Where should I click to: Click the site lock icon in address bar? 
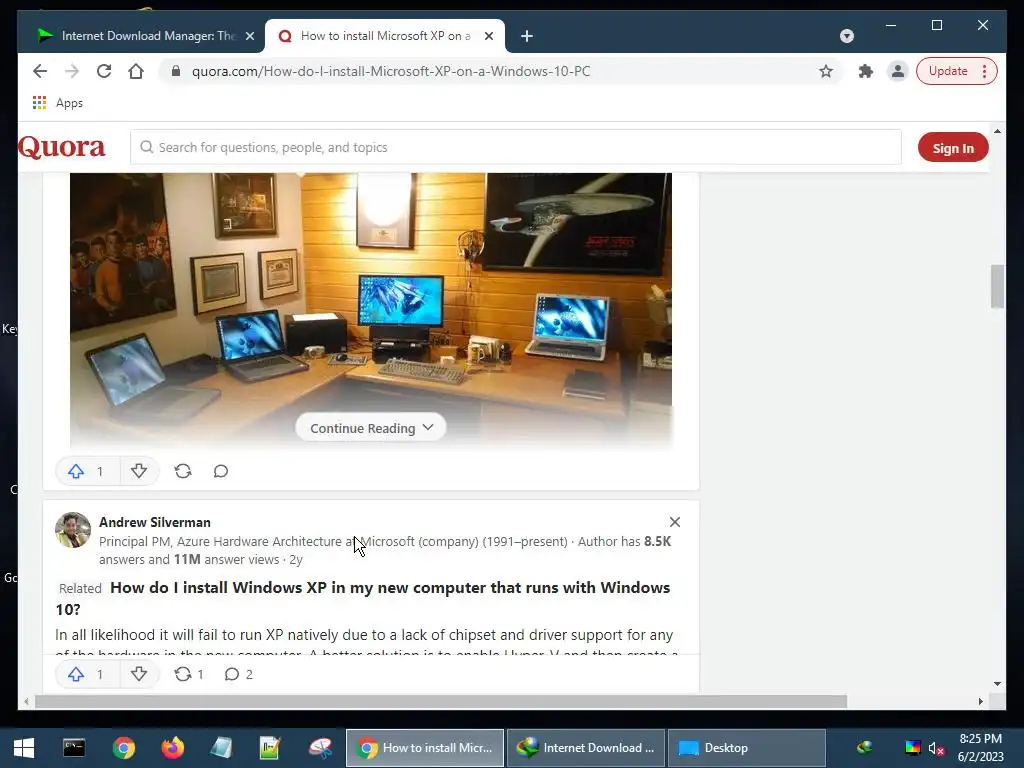click(x=176, y=71)
